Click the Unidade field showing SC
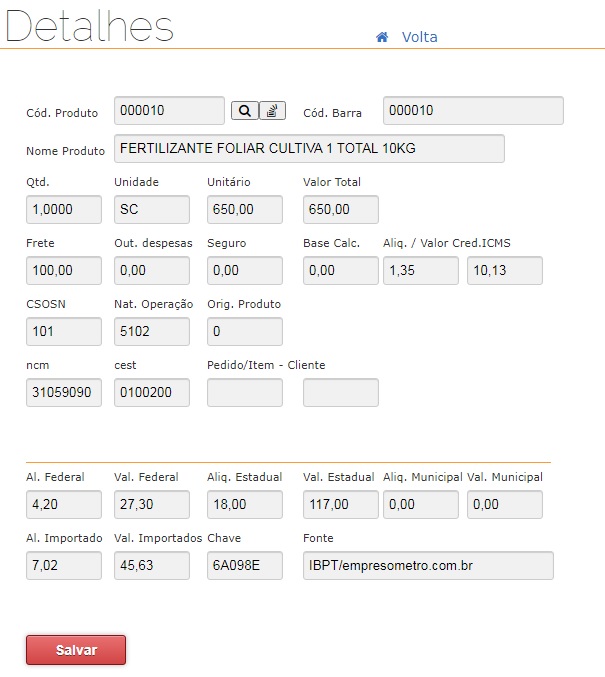This screenshot has height=677, width=605. click(151, 210)
